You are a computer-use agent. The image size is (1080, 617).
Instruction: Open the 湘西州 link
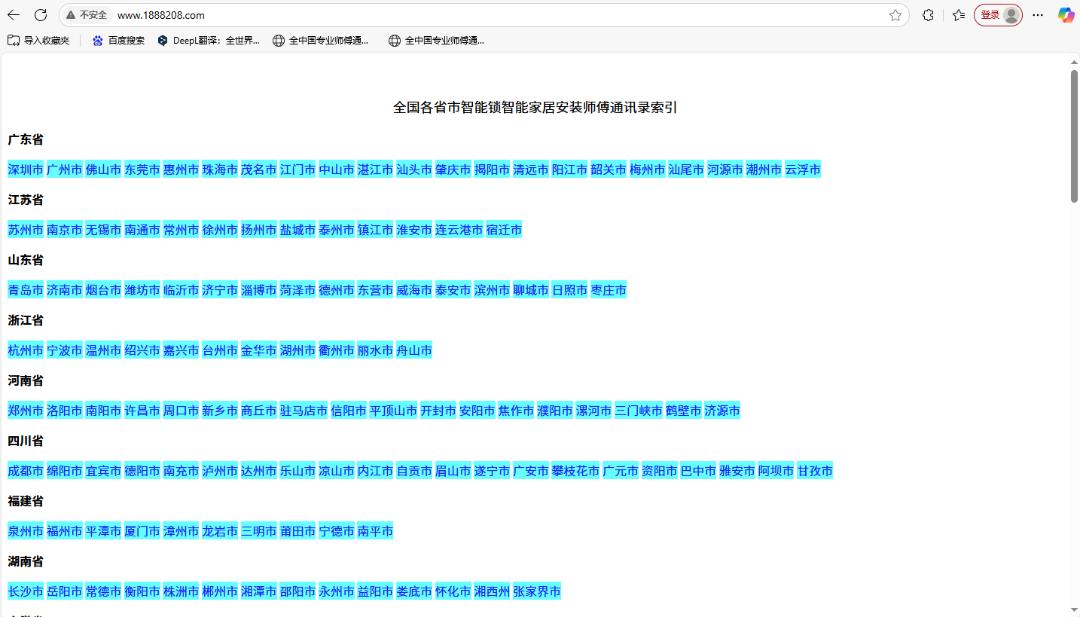pos(492,592)
